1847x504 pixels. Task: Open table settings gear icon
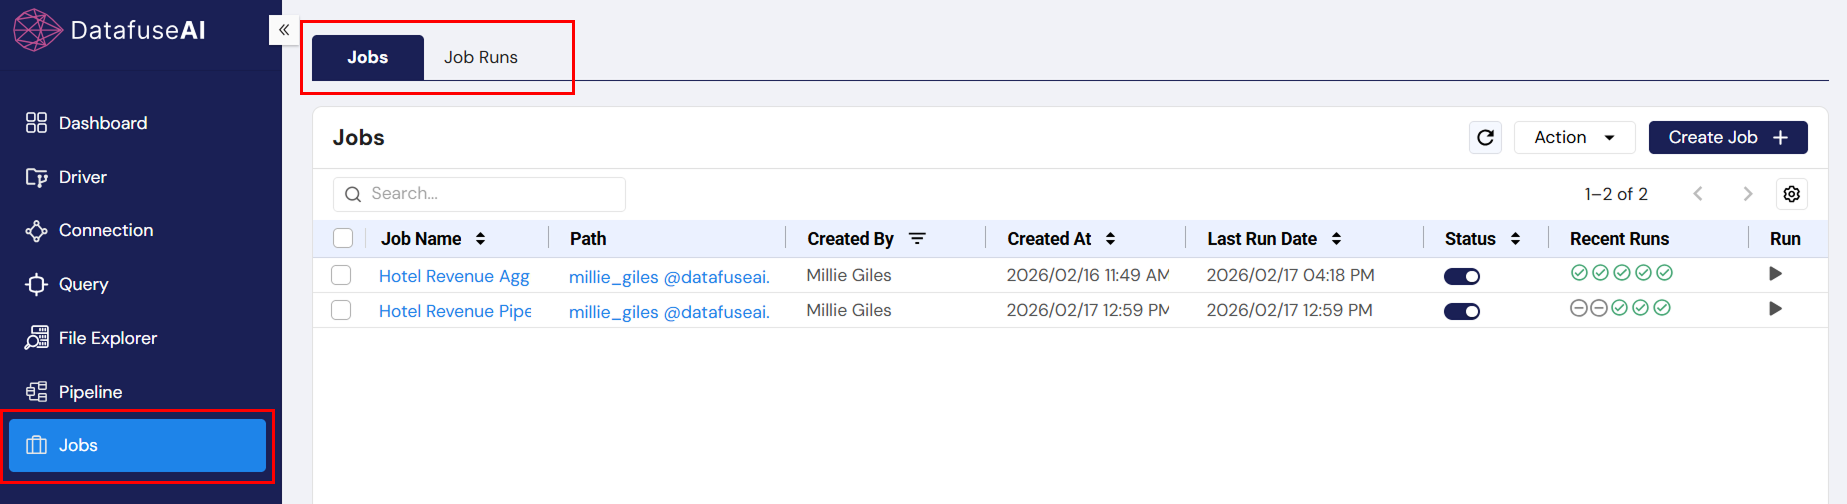point(1792,194)
